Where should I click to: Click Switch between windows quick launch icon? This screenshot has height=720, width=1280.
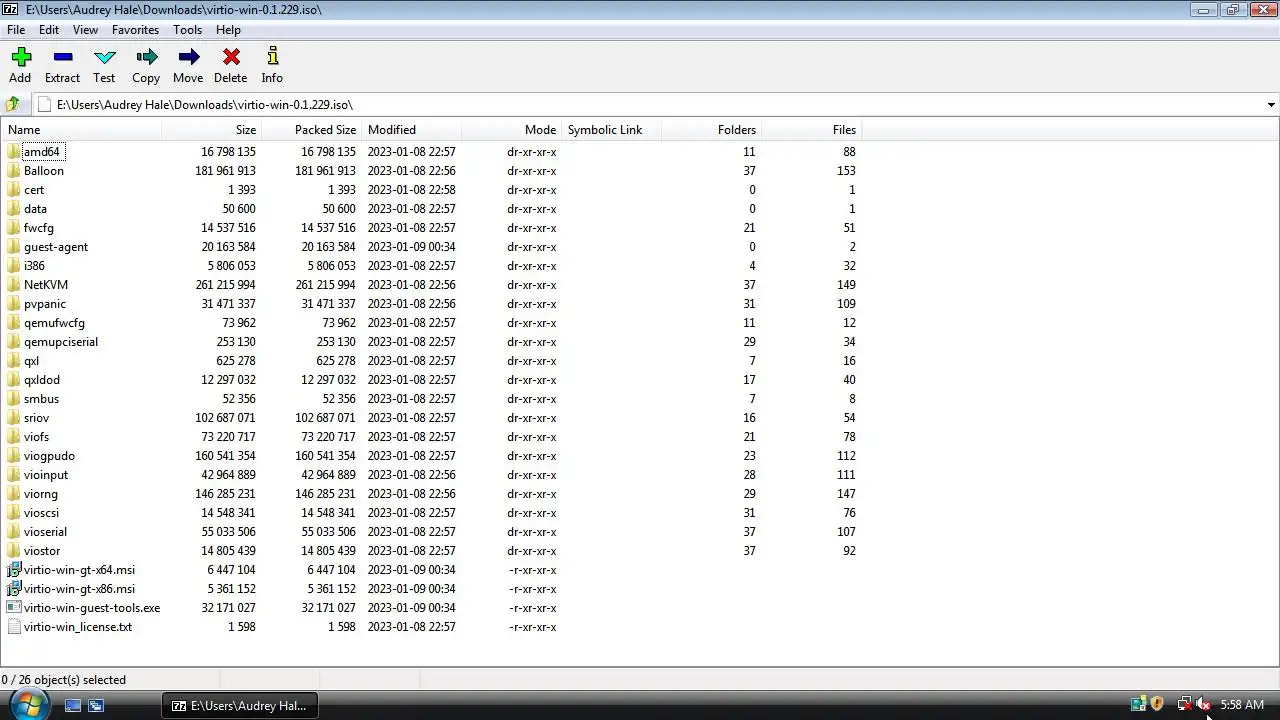(x=96, y=705)
